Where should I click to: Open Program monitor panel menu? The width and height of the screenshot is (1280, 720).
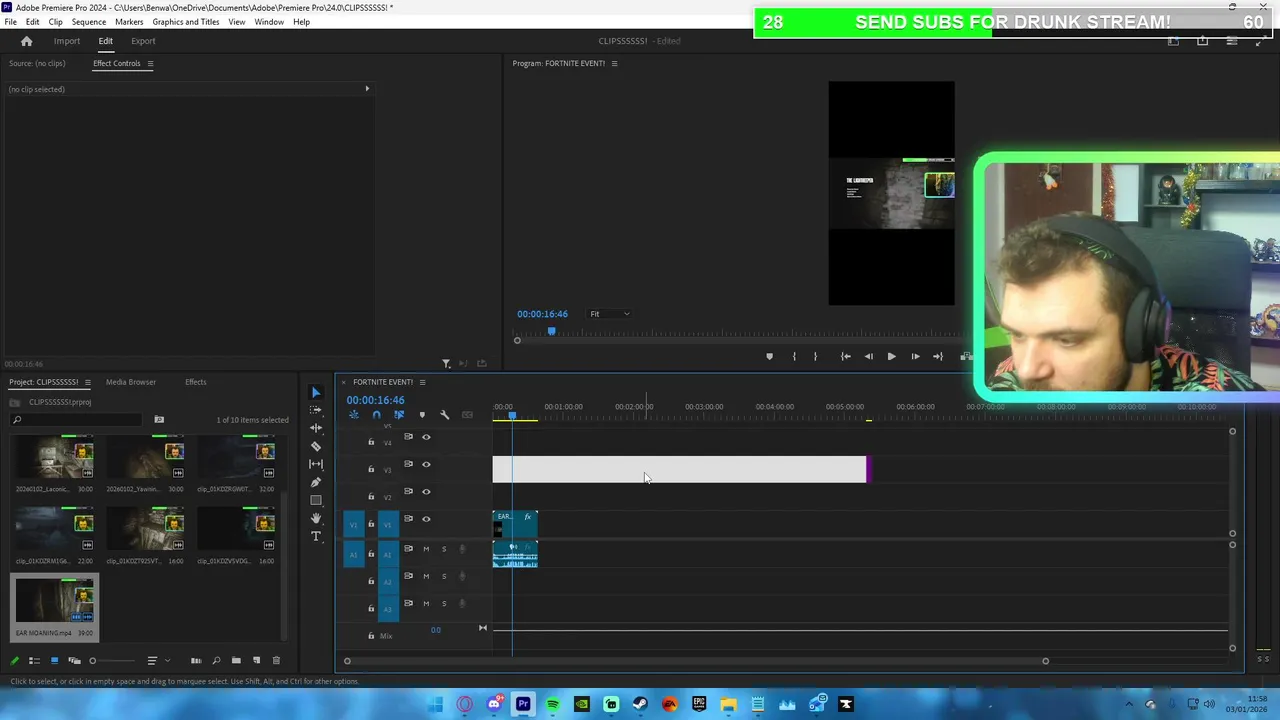(x=614, y=64)
